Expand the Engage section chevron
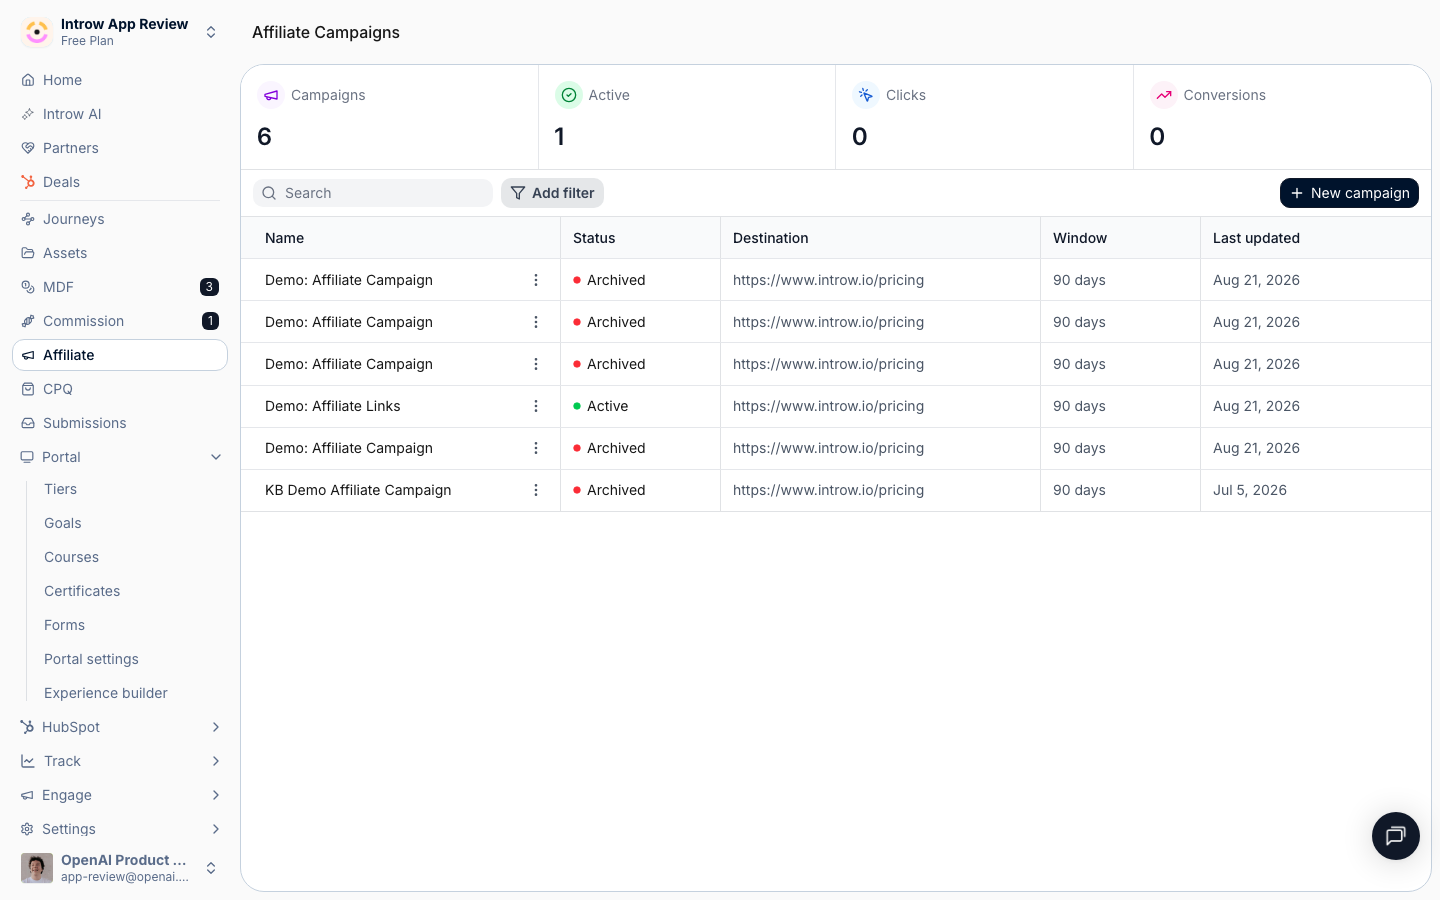The width and height of the screenshot is (1440, 900). (216, 795)
